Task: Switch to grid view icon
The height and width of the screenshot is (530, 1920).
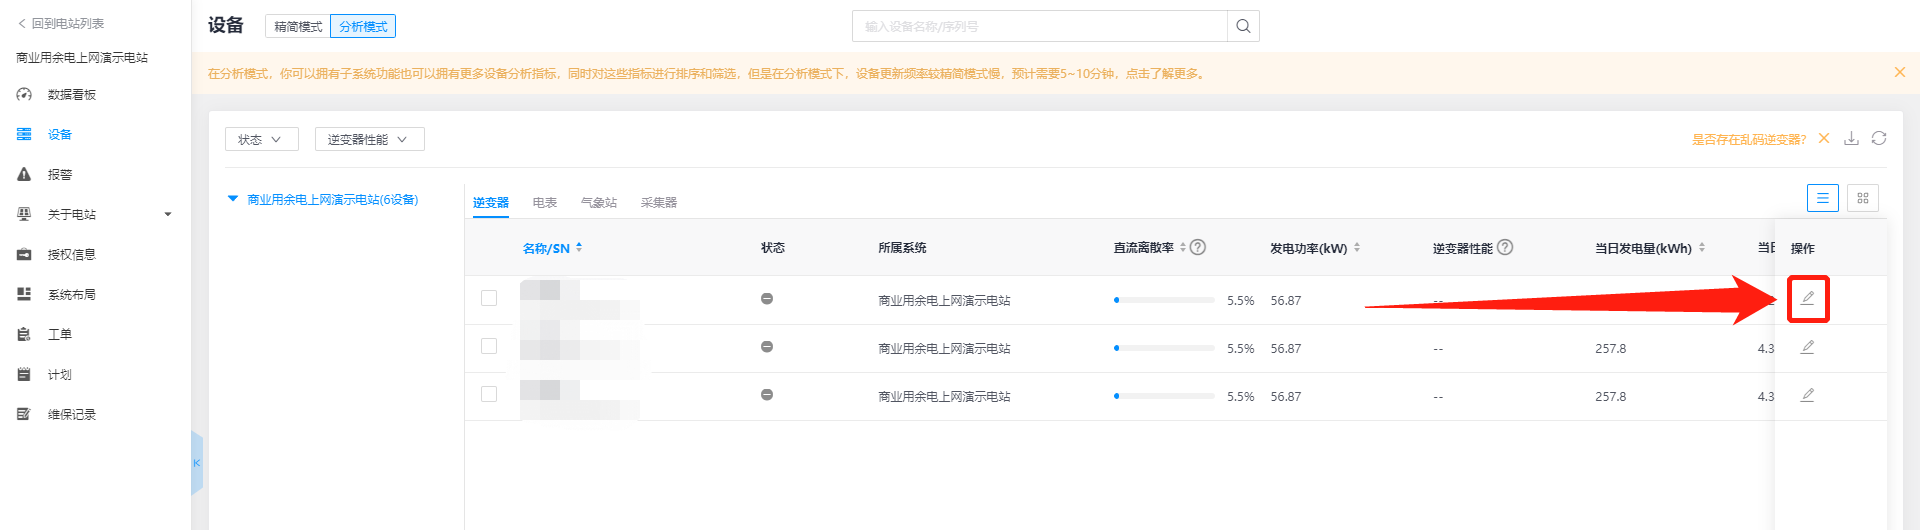Action: point(1862,198)
